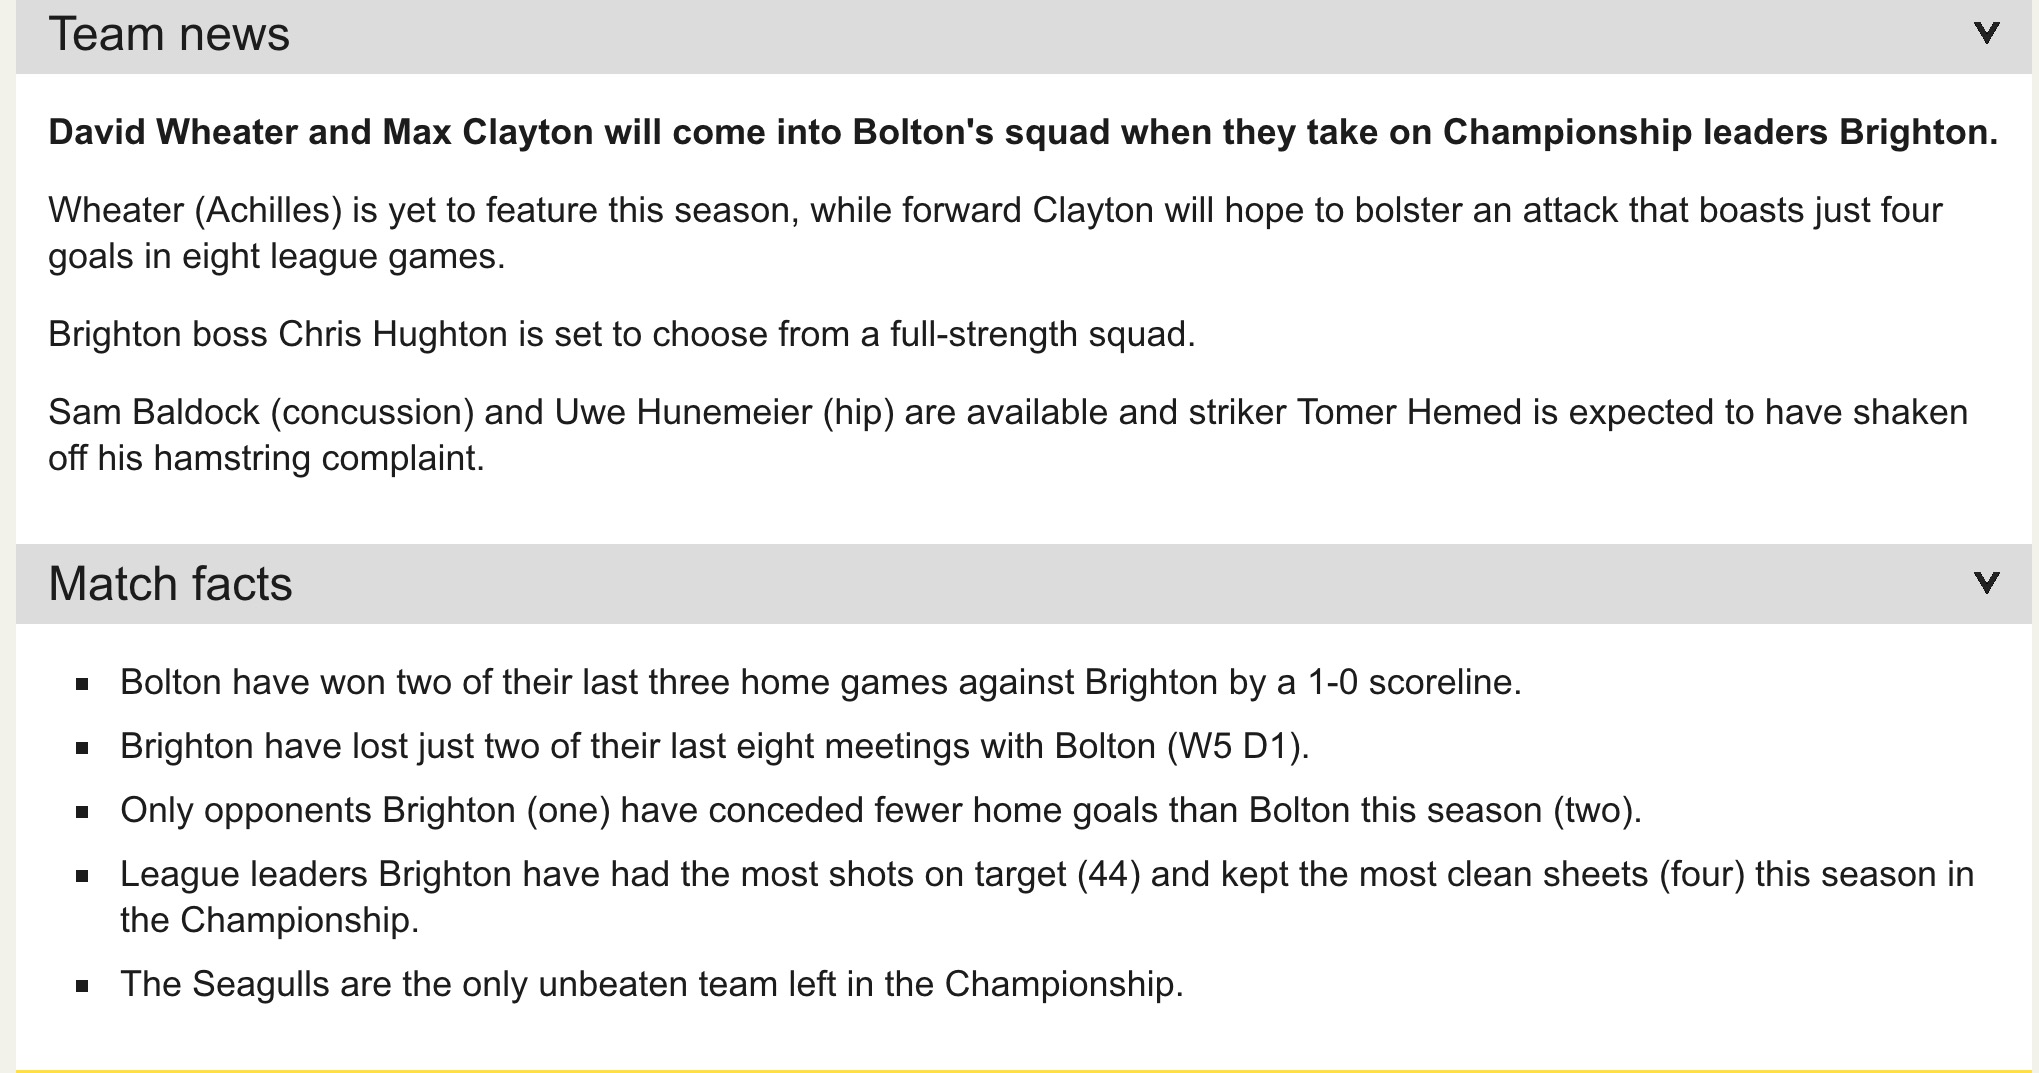Click the Bolton 1-0 scoreline fact text
The width and height of the screenshot is (2039, 1073).
821,682
